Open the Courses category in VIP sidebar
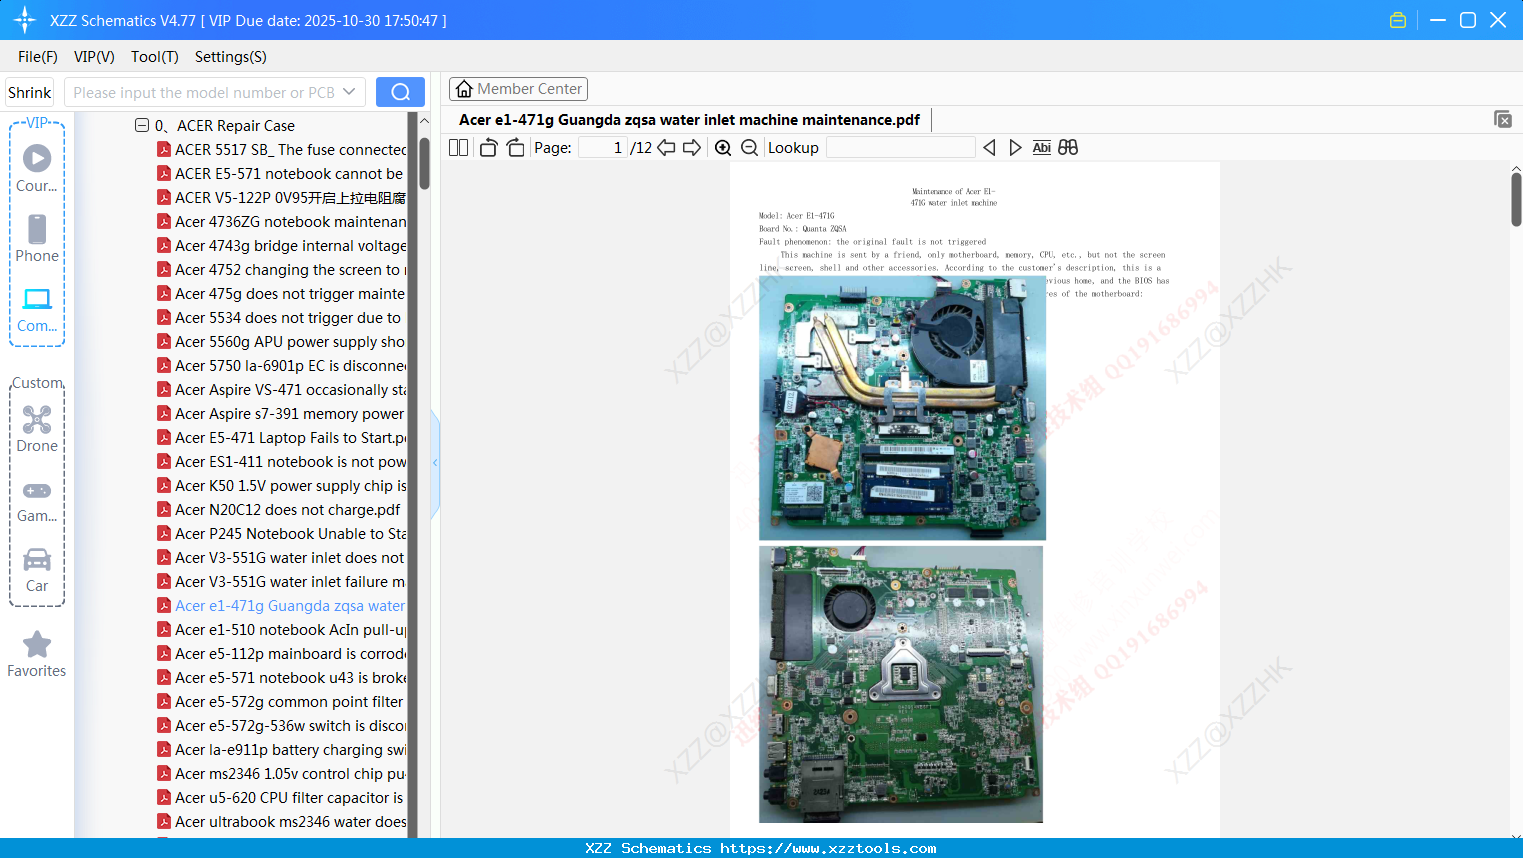This screenshot has width=1523, height=858. tap(37, 169)
